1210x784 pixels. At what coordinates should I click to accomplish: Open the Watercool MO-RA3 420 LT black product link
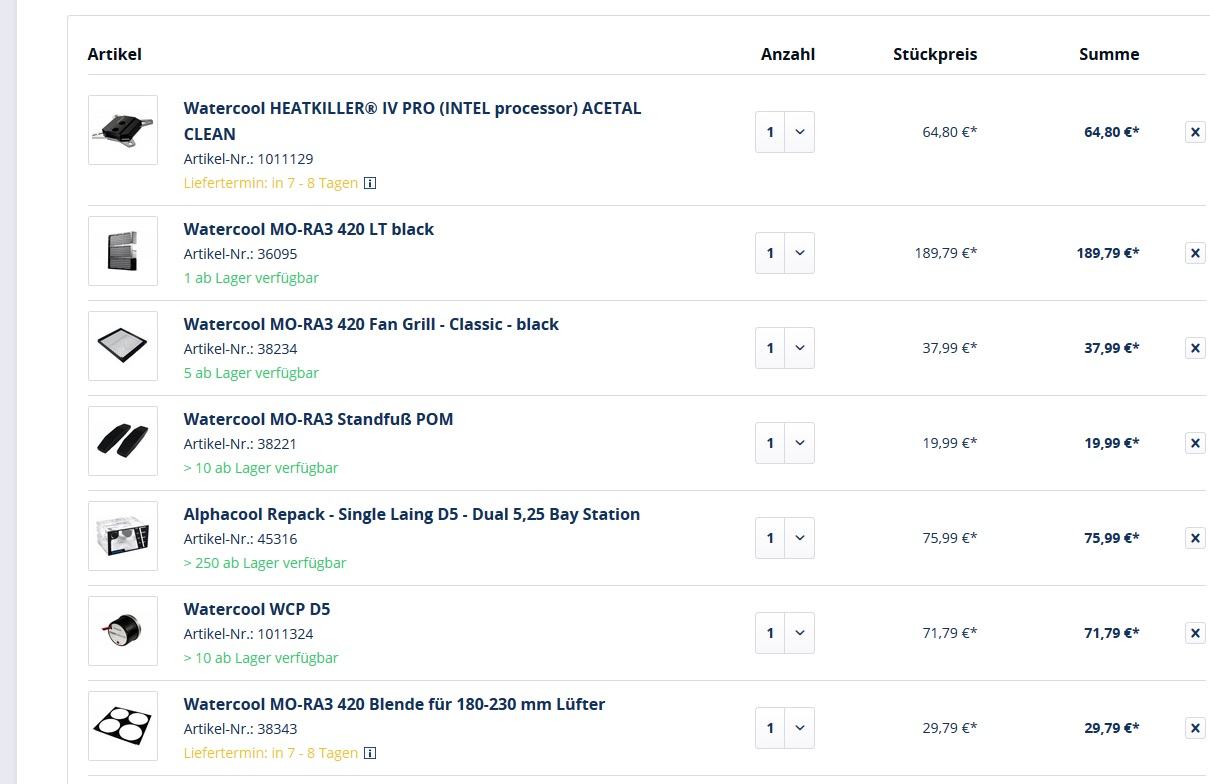coord(308,229)
